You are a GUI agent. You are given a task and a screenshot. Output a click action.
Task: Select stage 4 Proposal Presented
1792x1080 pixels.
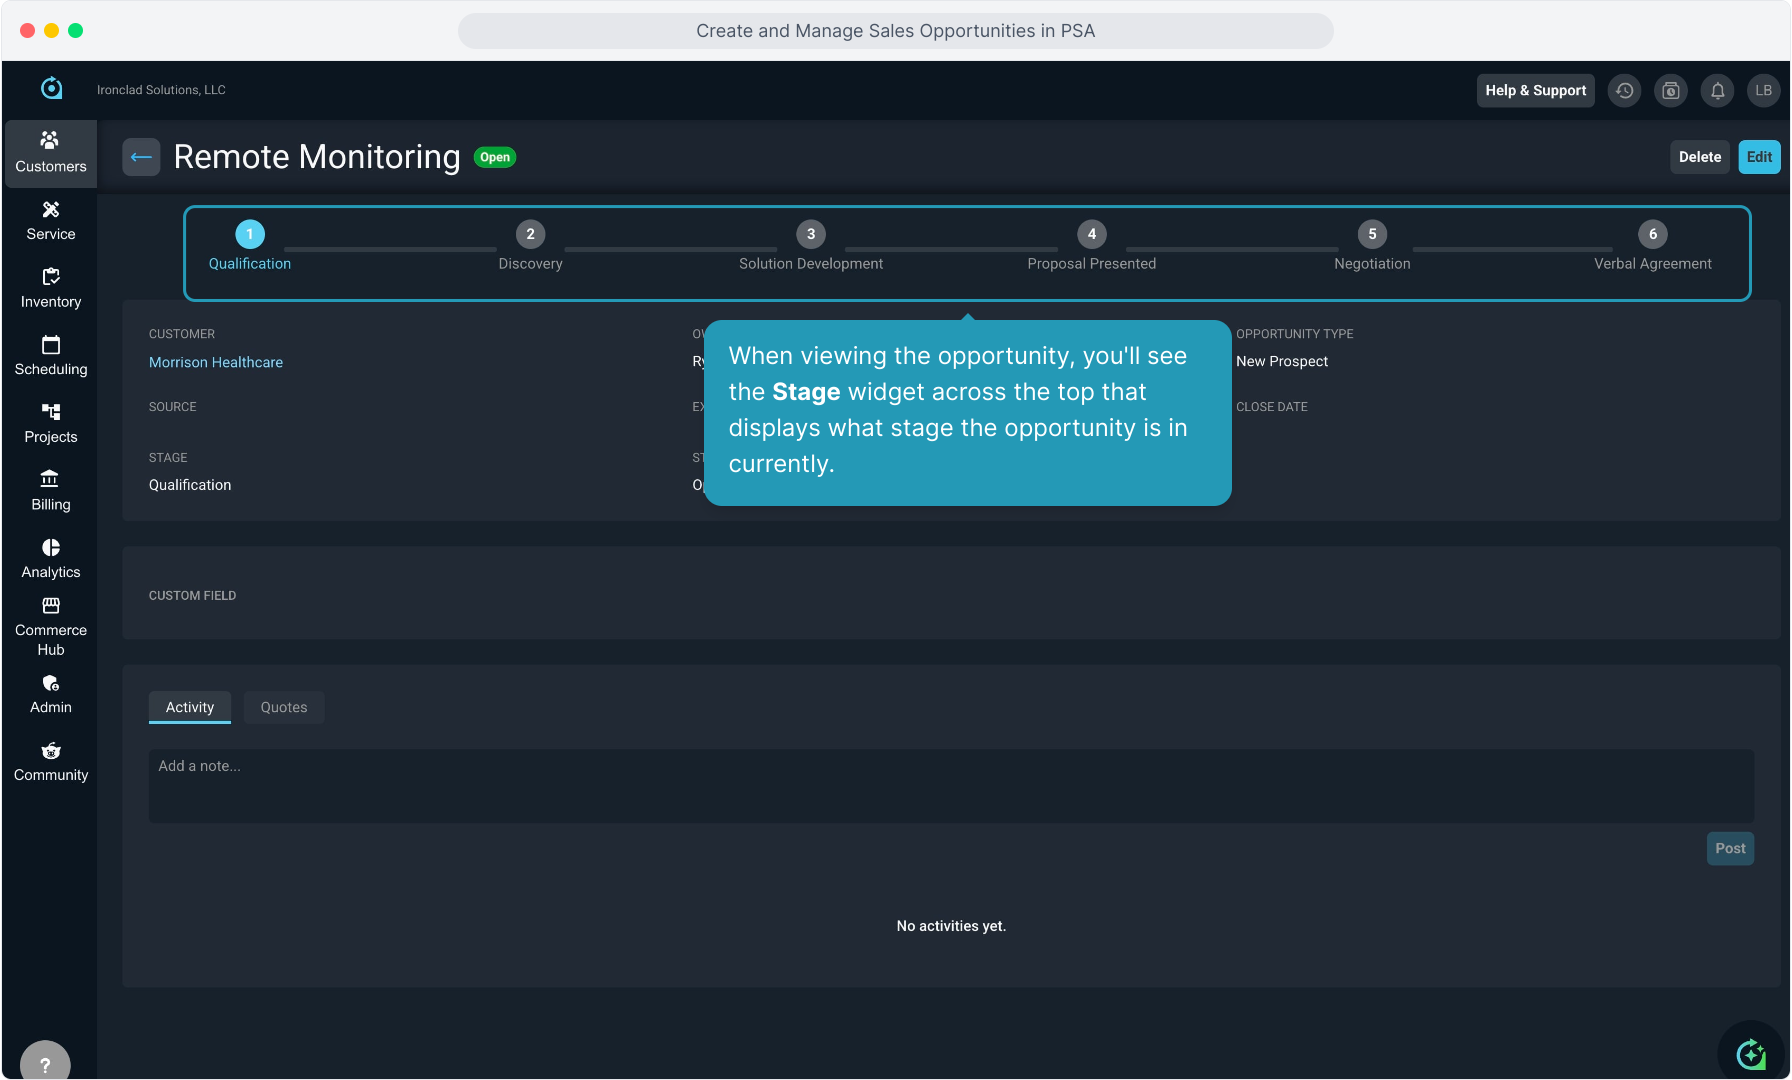(1091, 234)
